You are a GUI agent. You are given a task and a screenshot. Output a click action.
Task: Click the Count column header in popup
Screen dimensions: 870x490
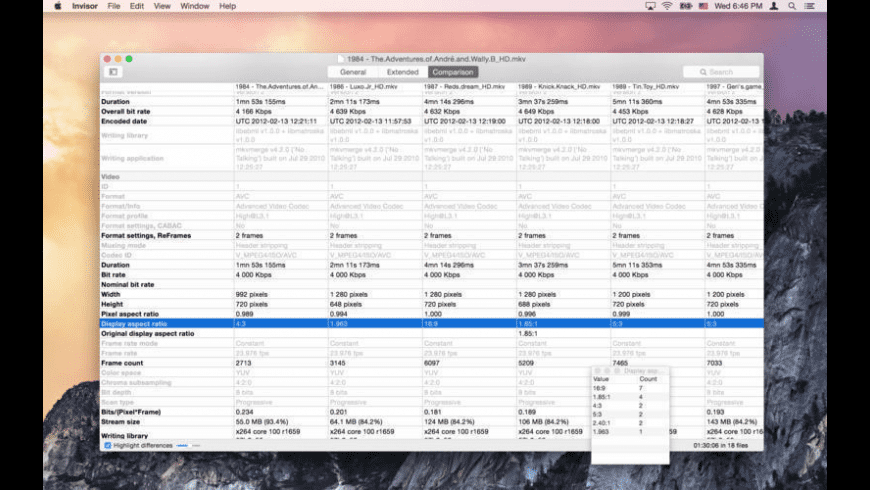[648, 379]
